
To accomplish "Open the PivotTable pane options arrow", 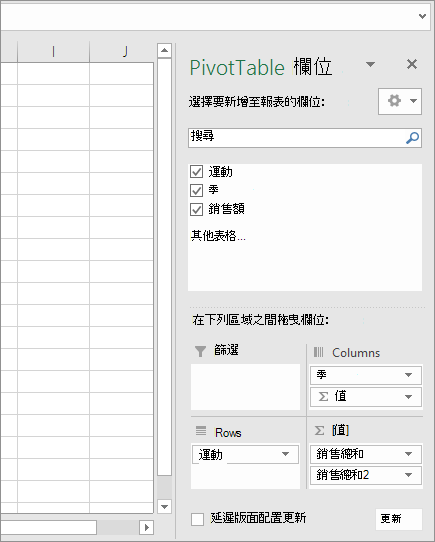I will click(370, 64).
